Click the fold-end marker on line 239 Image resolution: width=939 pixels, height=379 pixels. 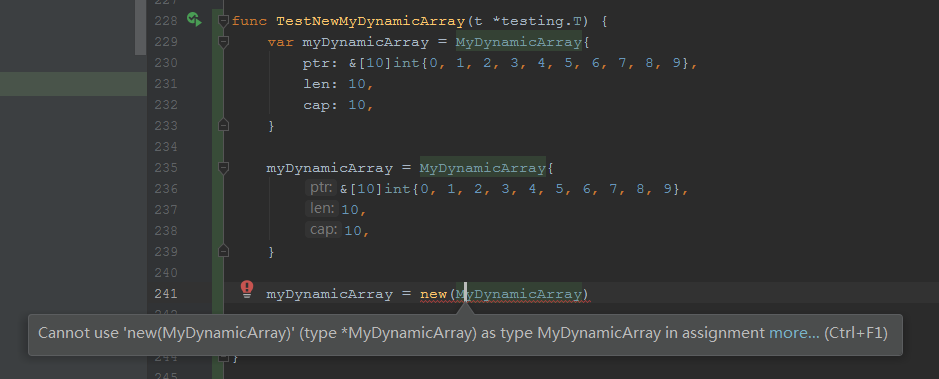(x=223, y=251)
